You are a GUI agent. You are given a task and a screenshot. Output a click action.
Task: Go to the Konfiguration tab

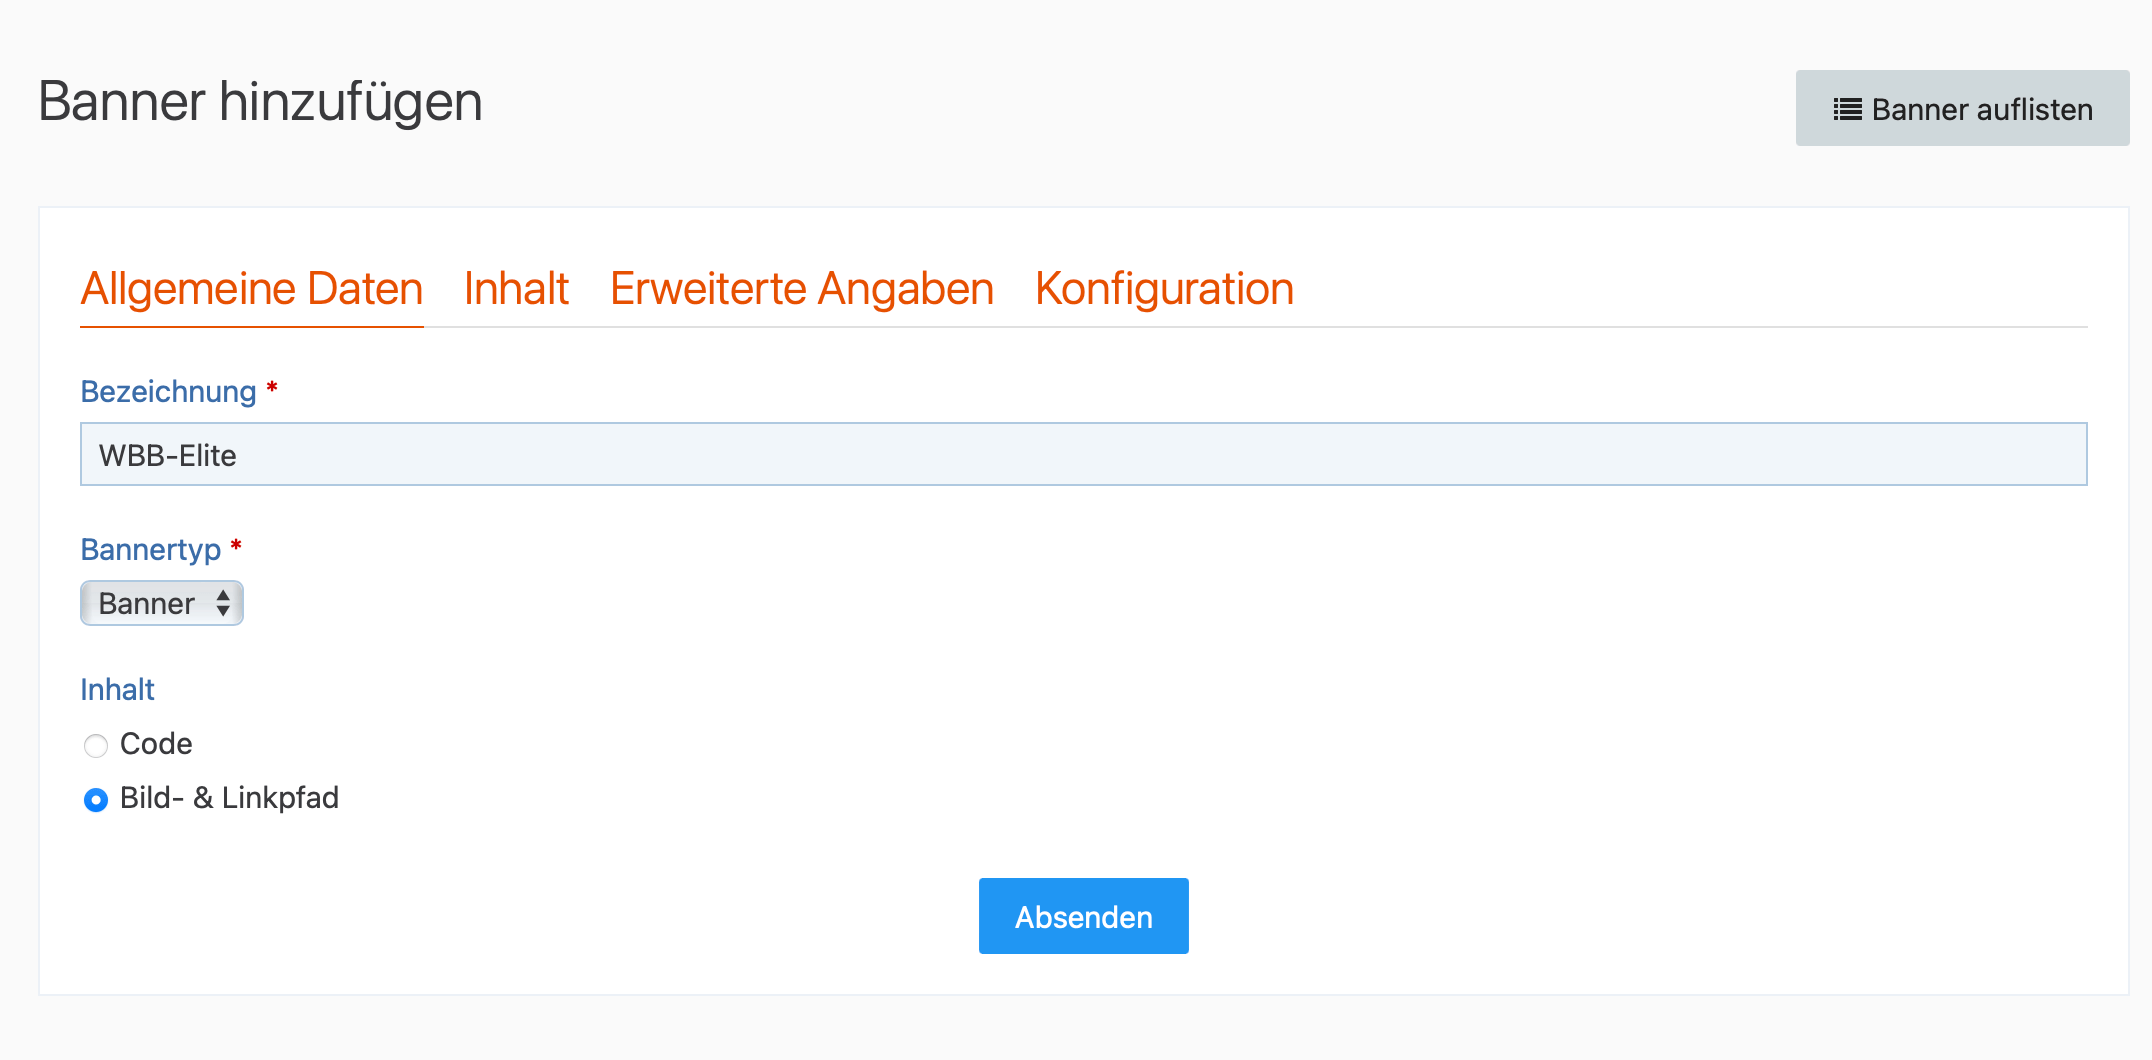(1164, 289)
